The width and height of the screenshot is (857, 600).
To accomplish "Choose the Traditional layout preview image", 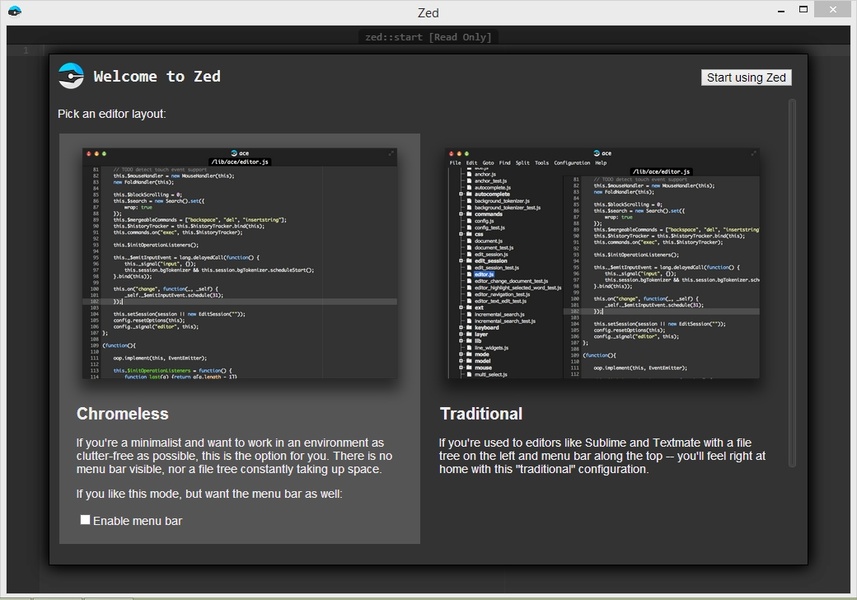I will pos(604,264).
